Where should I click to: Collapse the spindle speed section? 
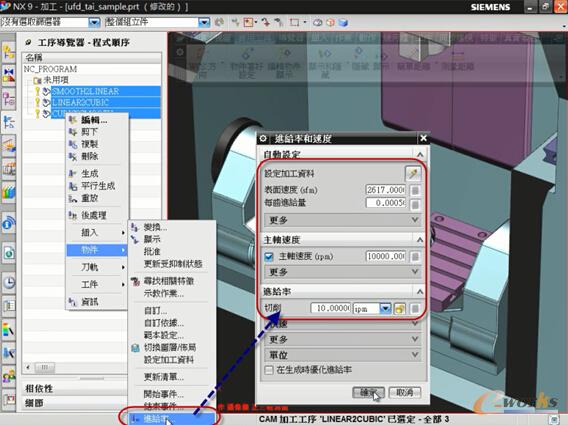coord(420,239)
